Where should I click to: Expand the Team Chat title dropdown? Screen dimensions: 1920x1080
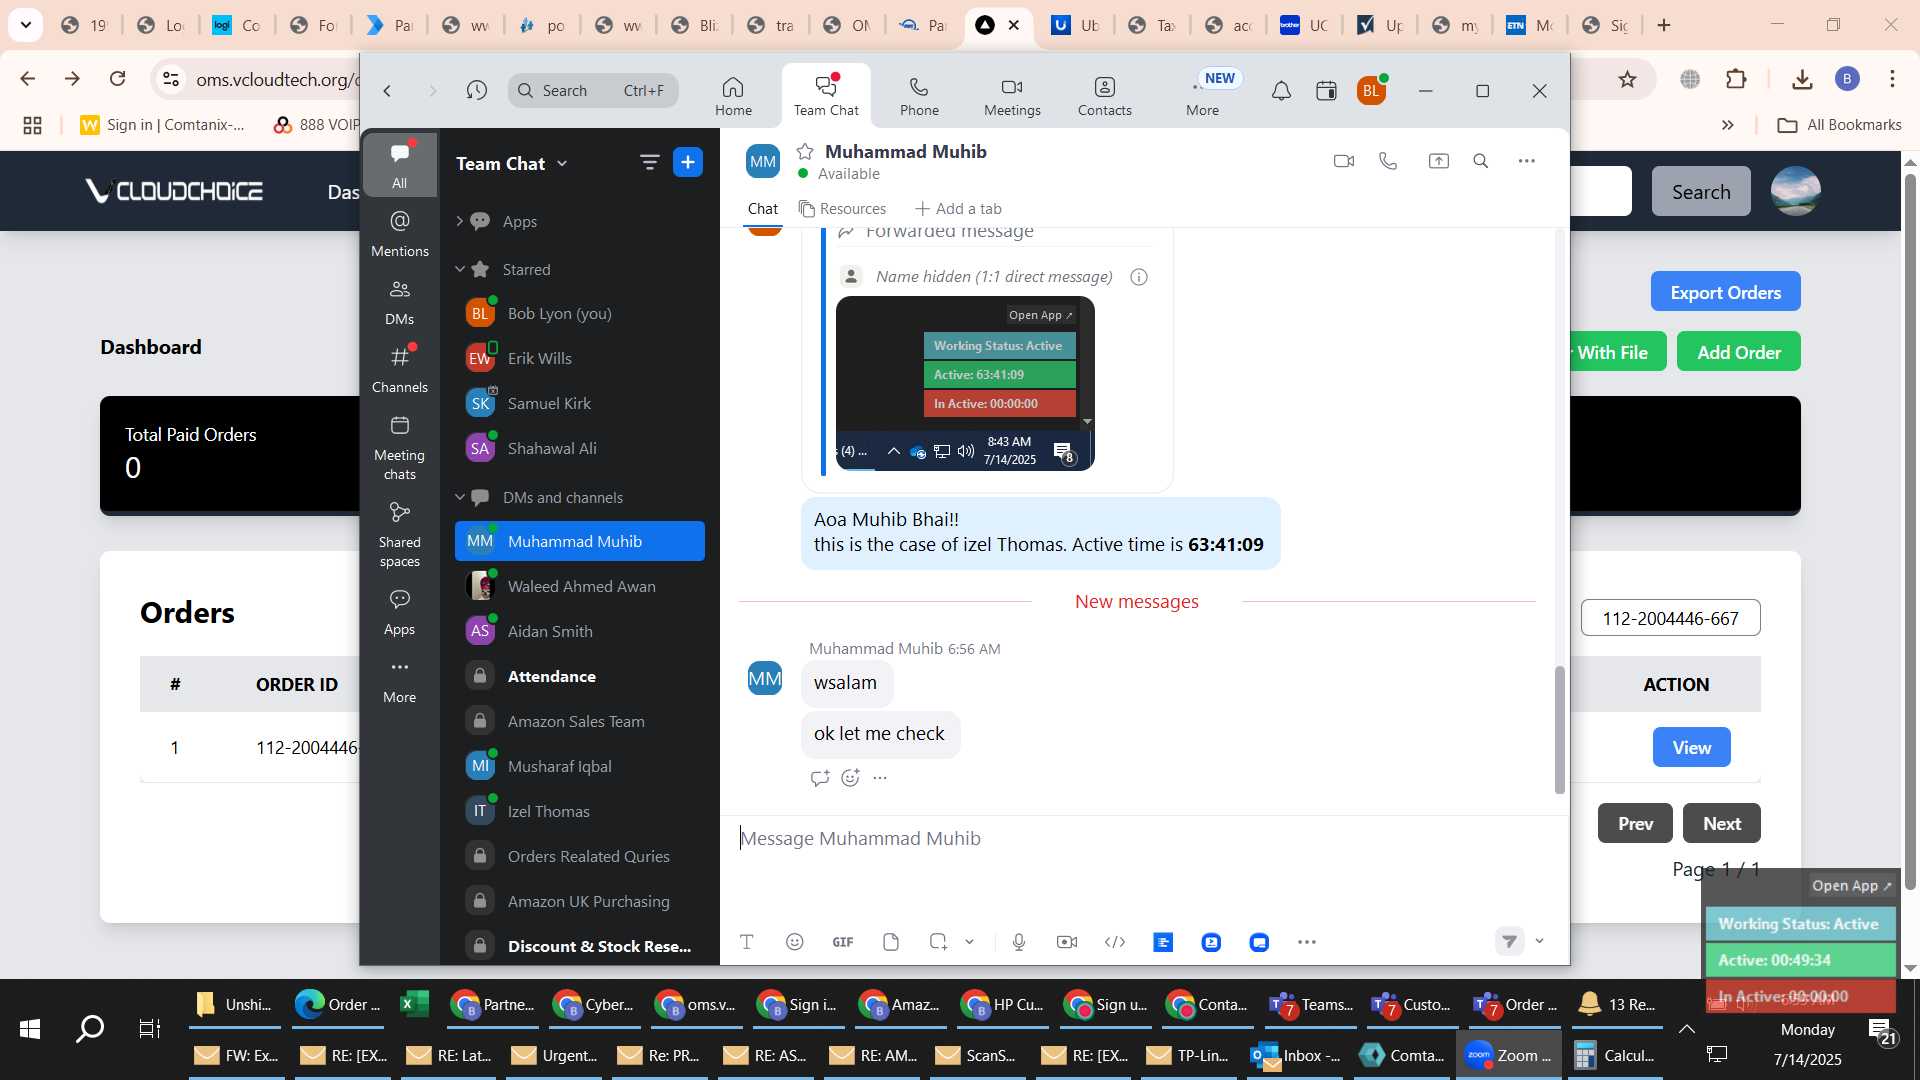[x=562, y=164]
